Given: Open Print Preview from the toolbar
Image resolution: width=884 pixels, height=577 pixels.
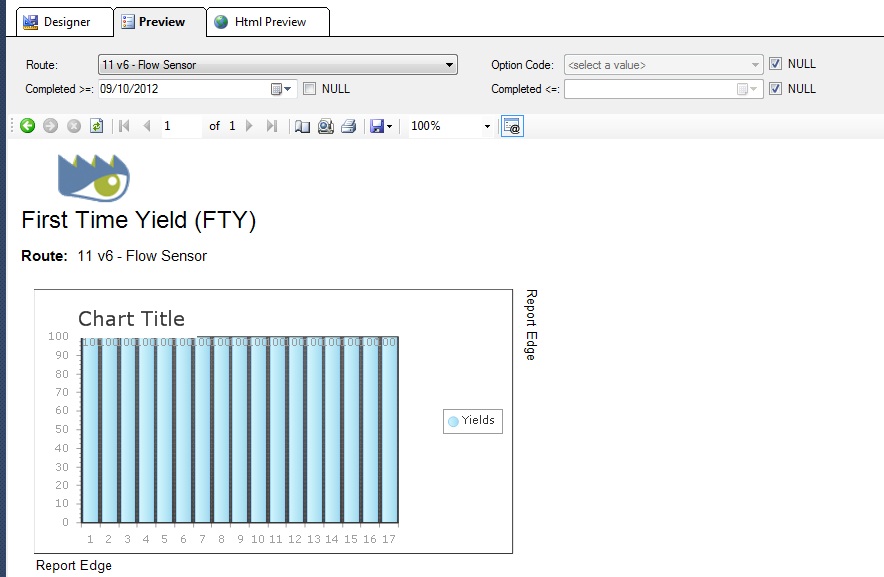Looking at the screenshot, I should [326, 126].
